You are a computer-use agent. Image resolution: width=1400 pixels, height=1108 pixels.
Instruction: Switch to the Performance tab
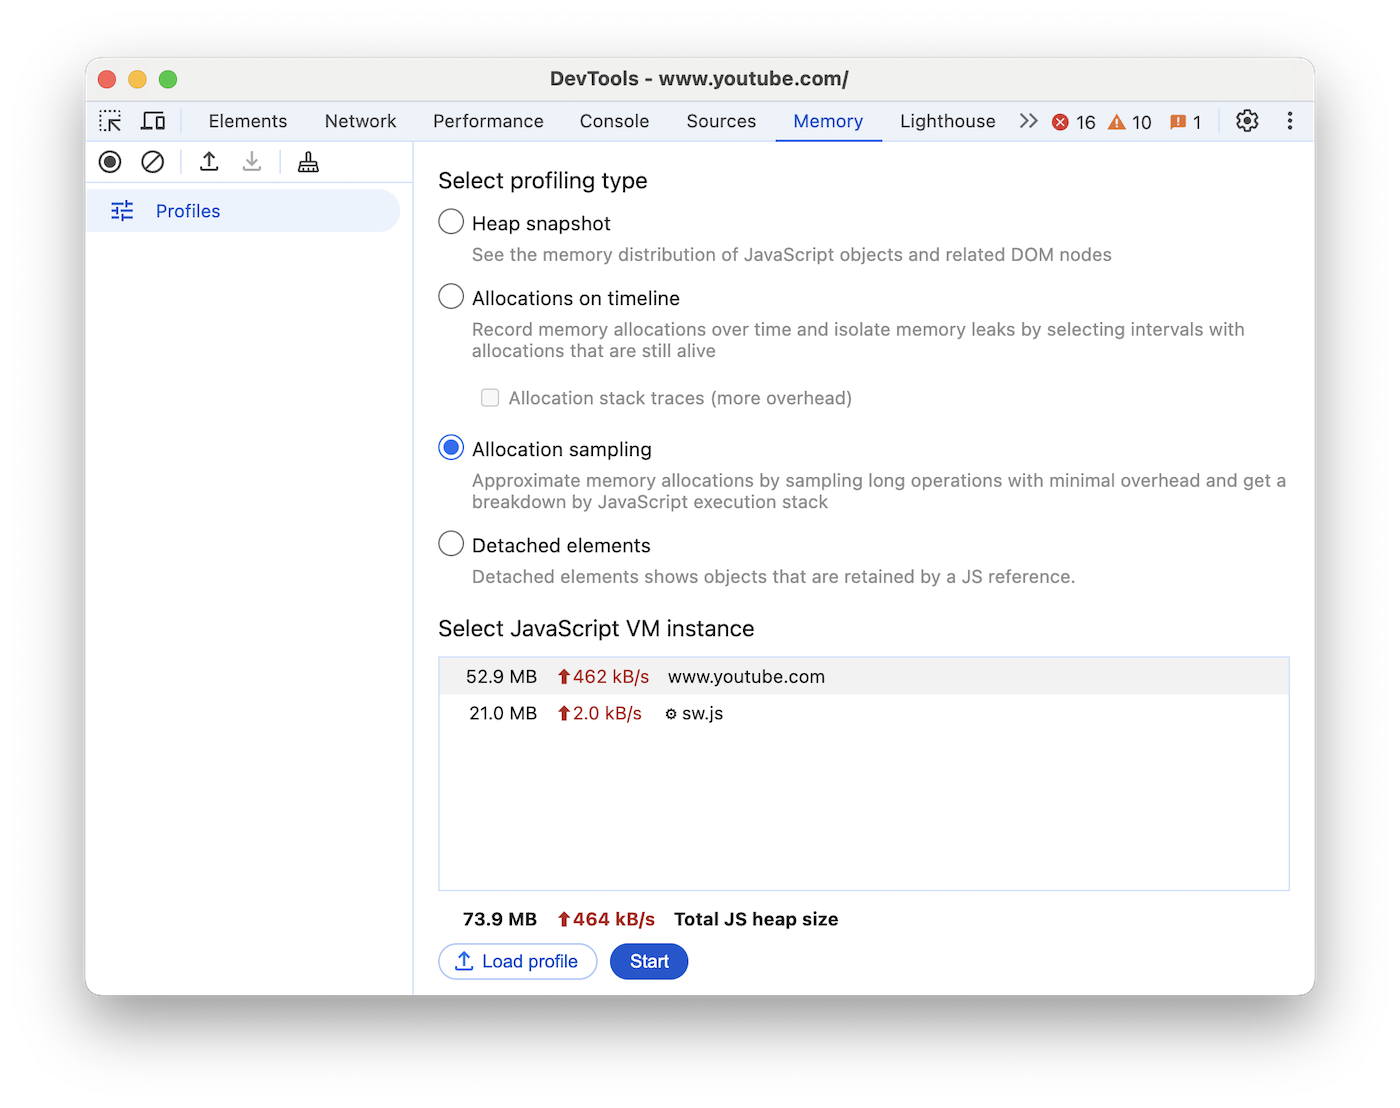488,120
